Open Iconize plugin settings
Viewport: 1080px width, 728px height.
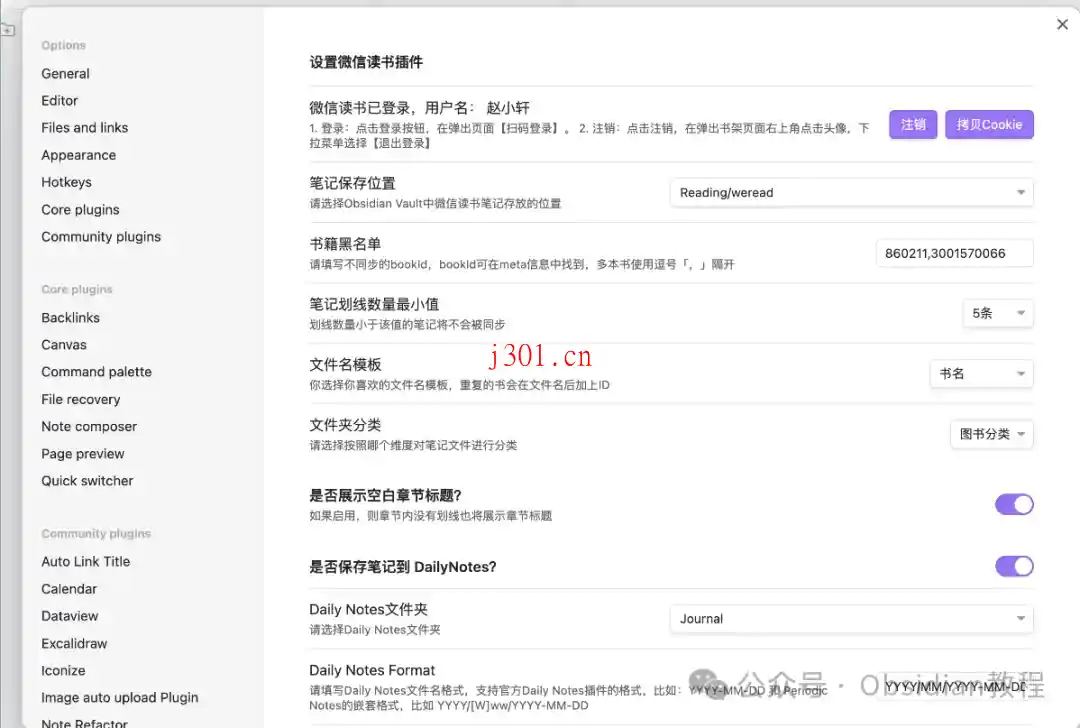point(63,670)
